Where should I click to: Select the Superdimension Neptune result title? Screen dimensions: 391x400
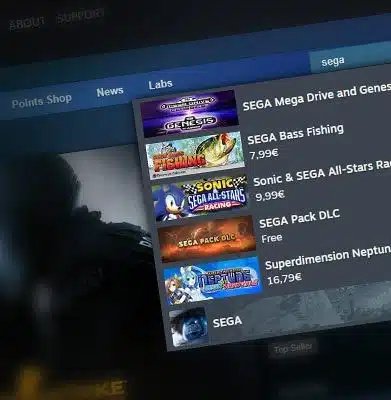(328, 259)
